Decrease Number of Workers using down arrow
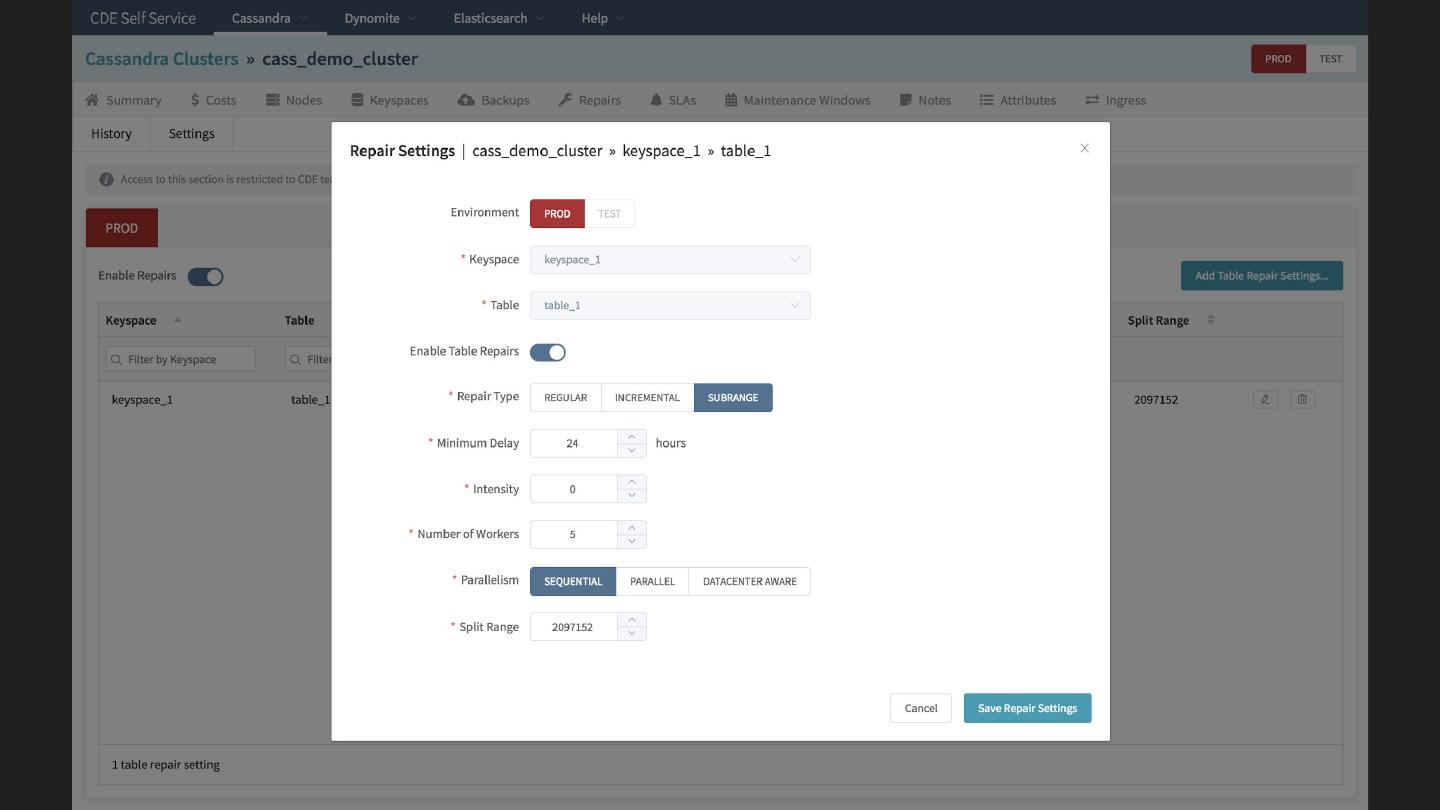This screenshot has height=810, width=1440. pos(632,541)
